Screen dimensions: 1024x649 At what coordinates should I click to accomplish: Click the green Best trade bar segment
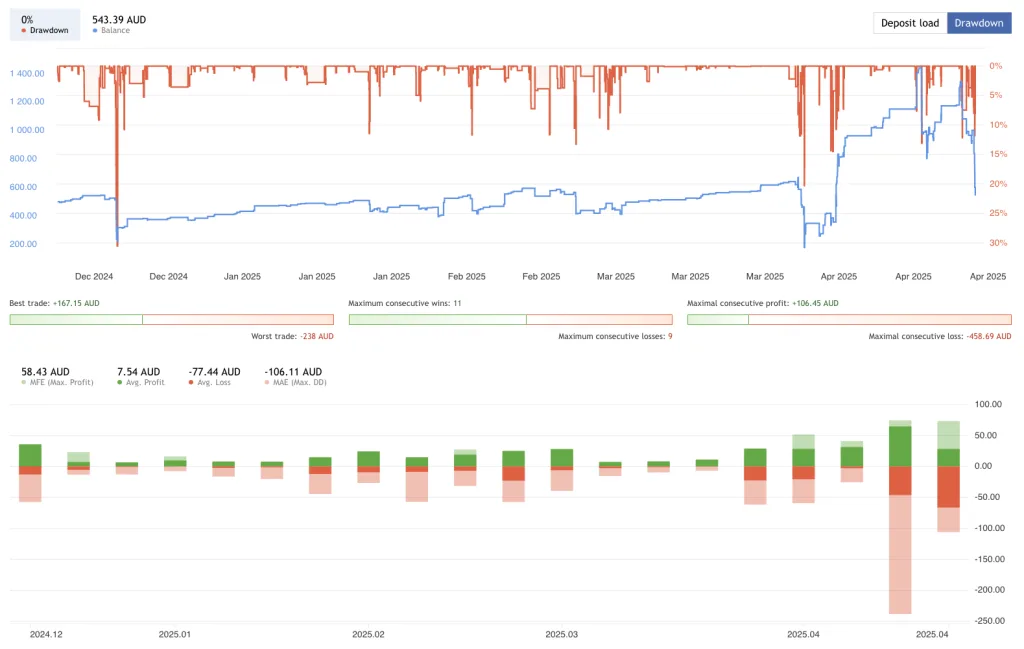click(76, 319)
